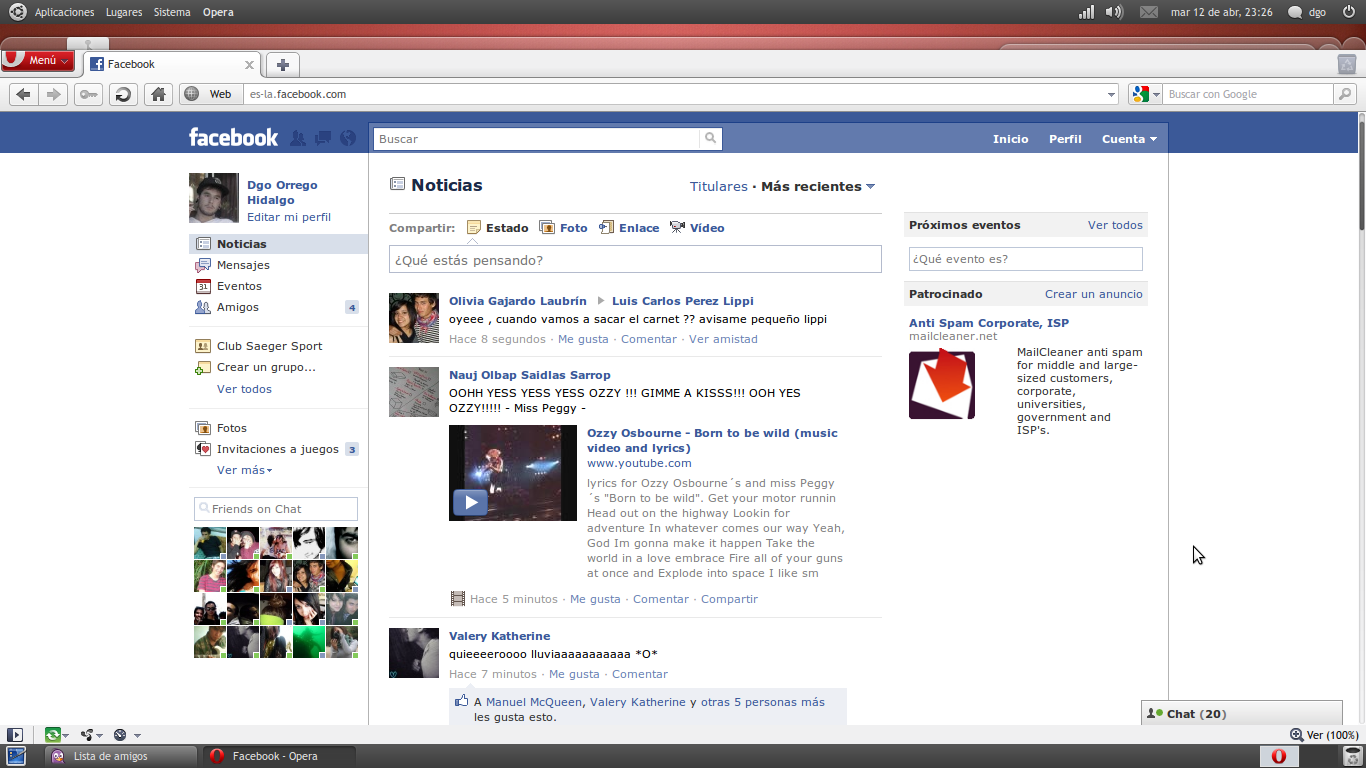Open the MailCleaner ad image
1366x768 pixels.
pos(942,385)
